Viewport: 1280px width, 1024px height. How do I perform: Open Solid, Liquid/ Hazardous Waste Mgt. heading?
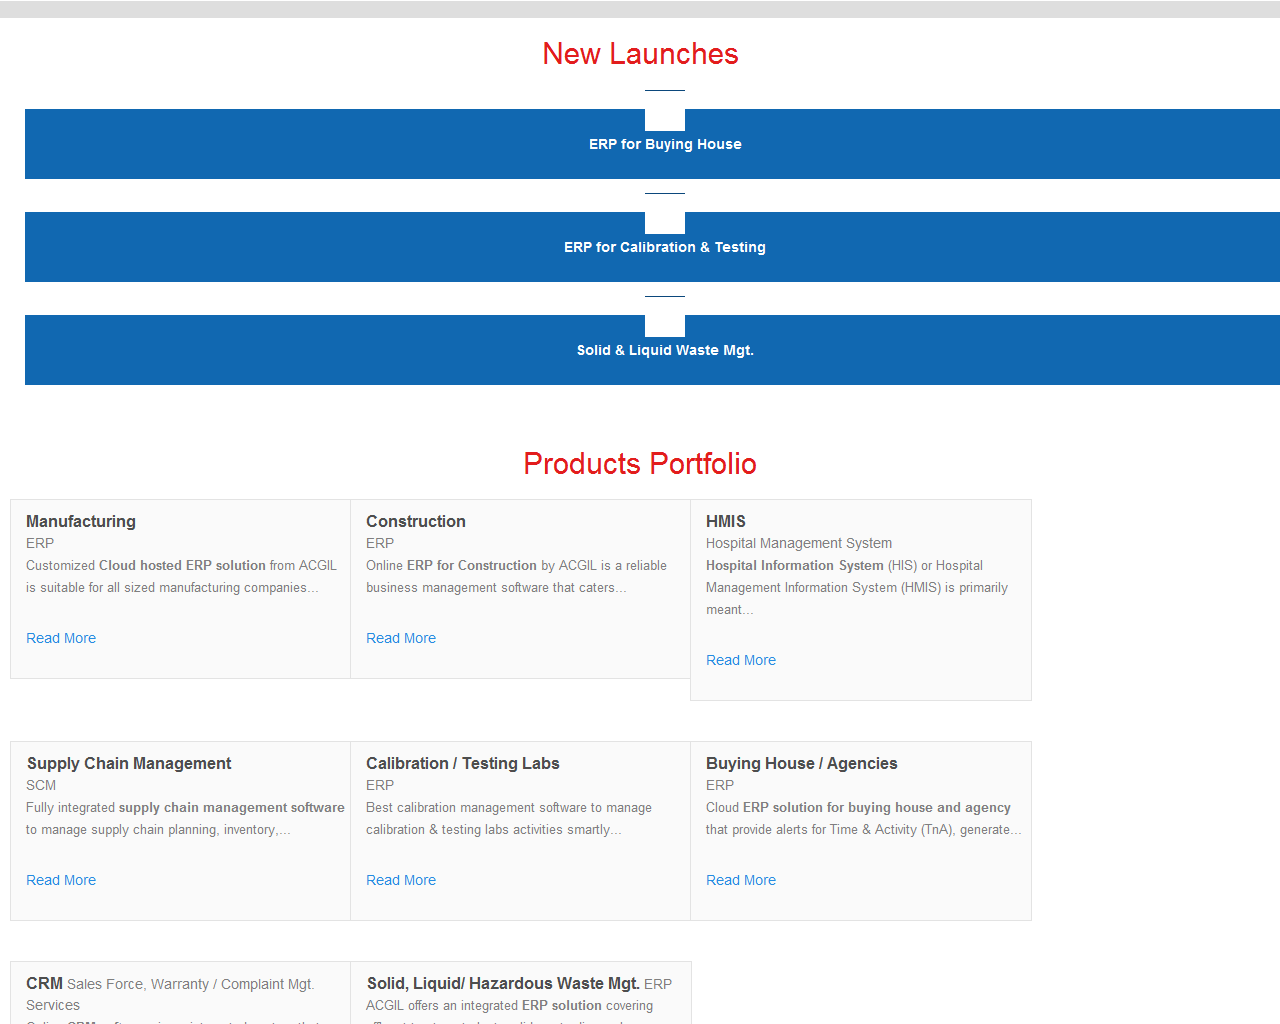503,983
